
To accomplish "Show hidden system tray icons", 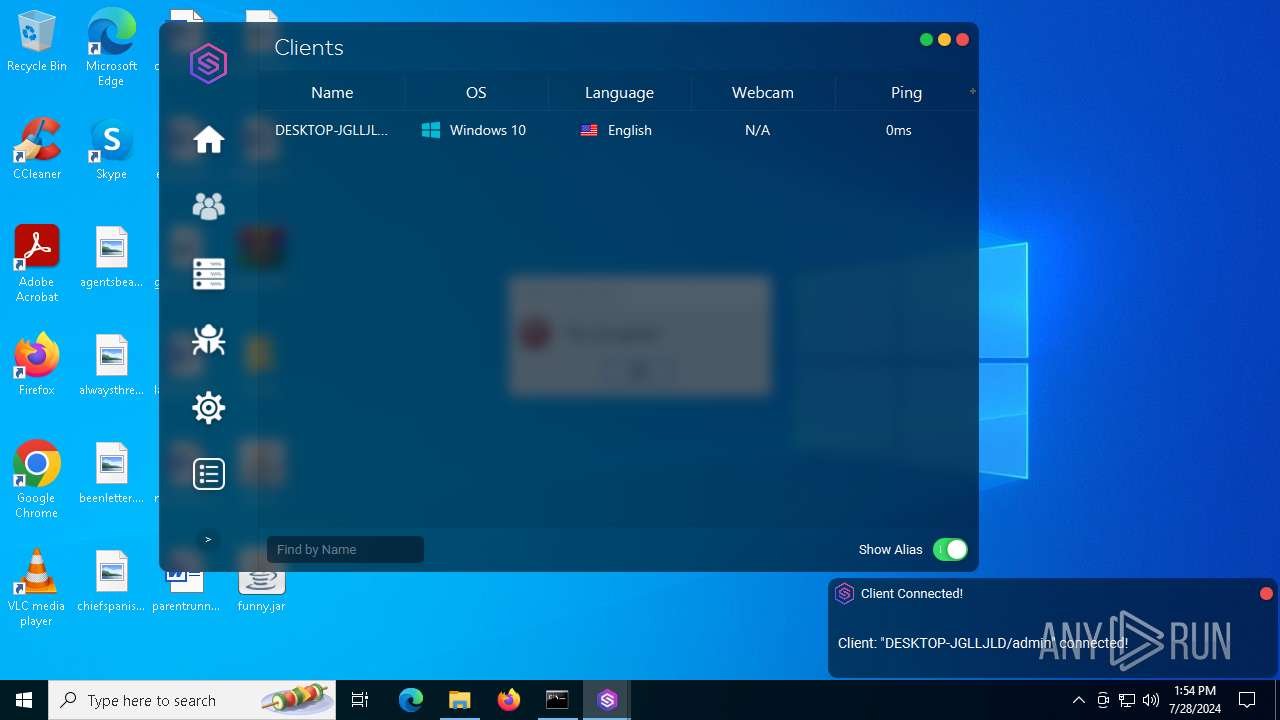I will pos(1078,700).
